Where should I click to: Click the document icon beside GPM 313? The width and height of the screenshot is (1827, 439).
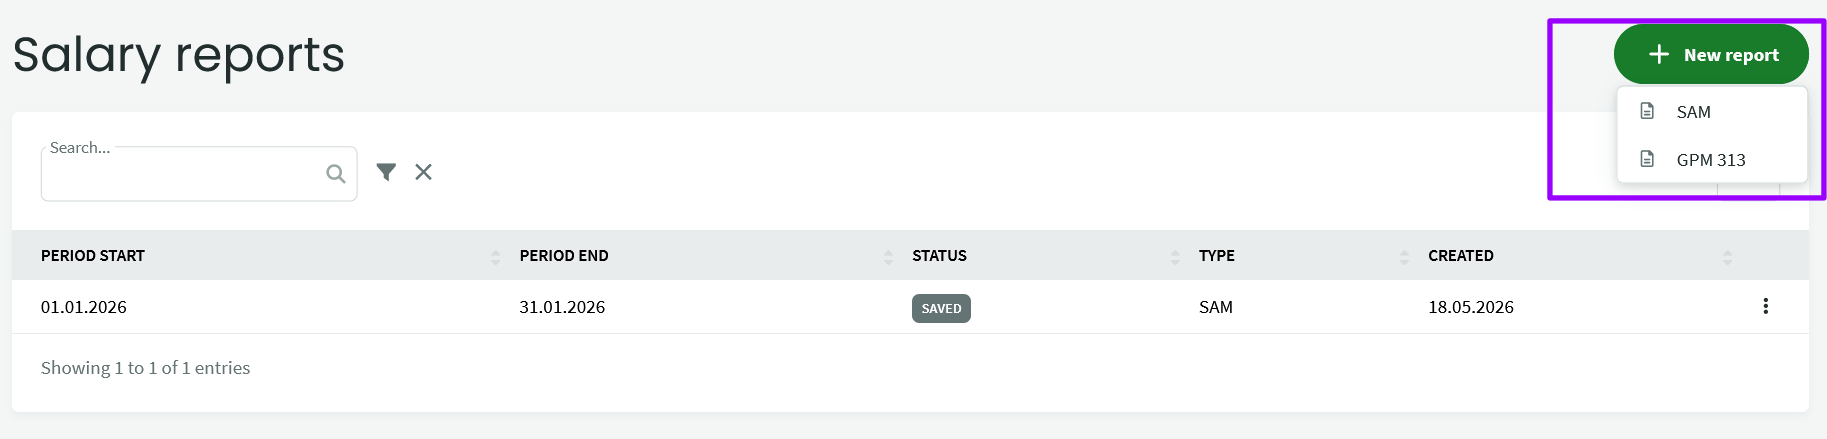point(1647,159)
